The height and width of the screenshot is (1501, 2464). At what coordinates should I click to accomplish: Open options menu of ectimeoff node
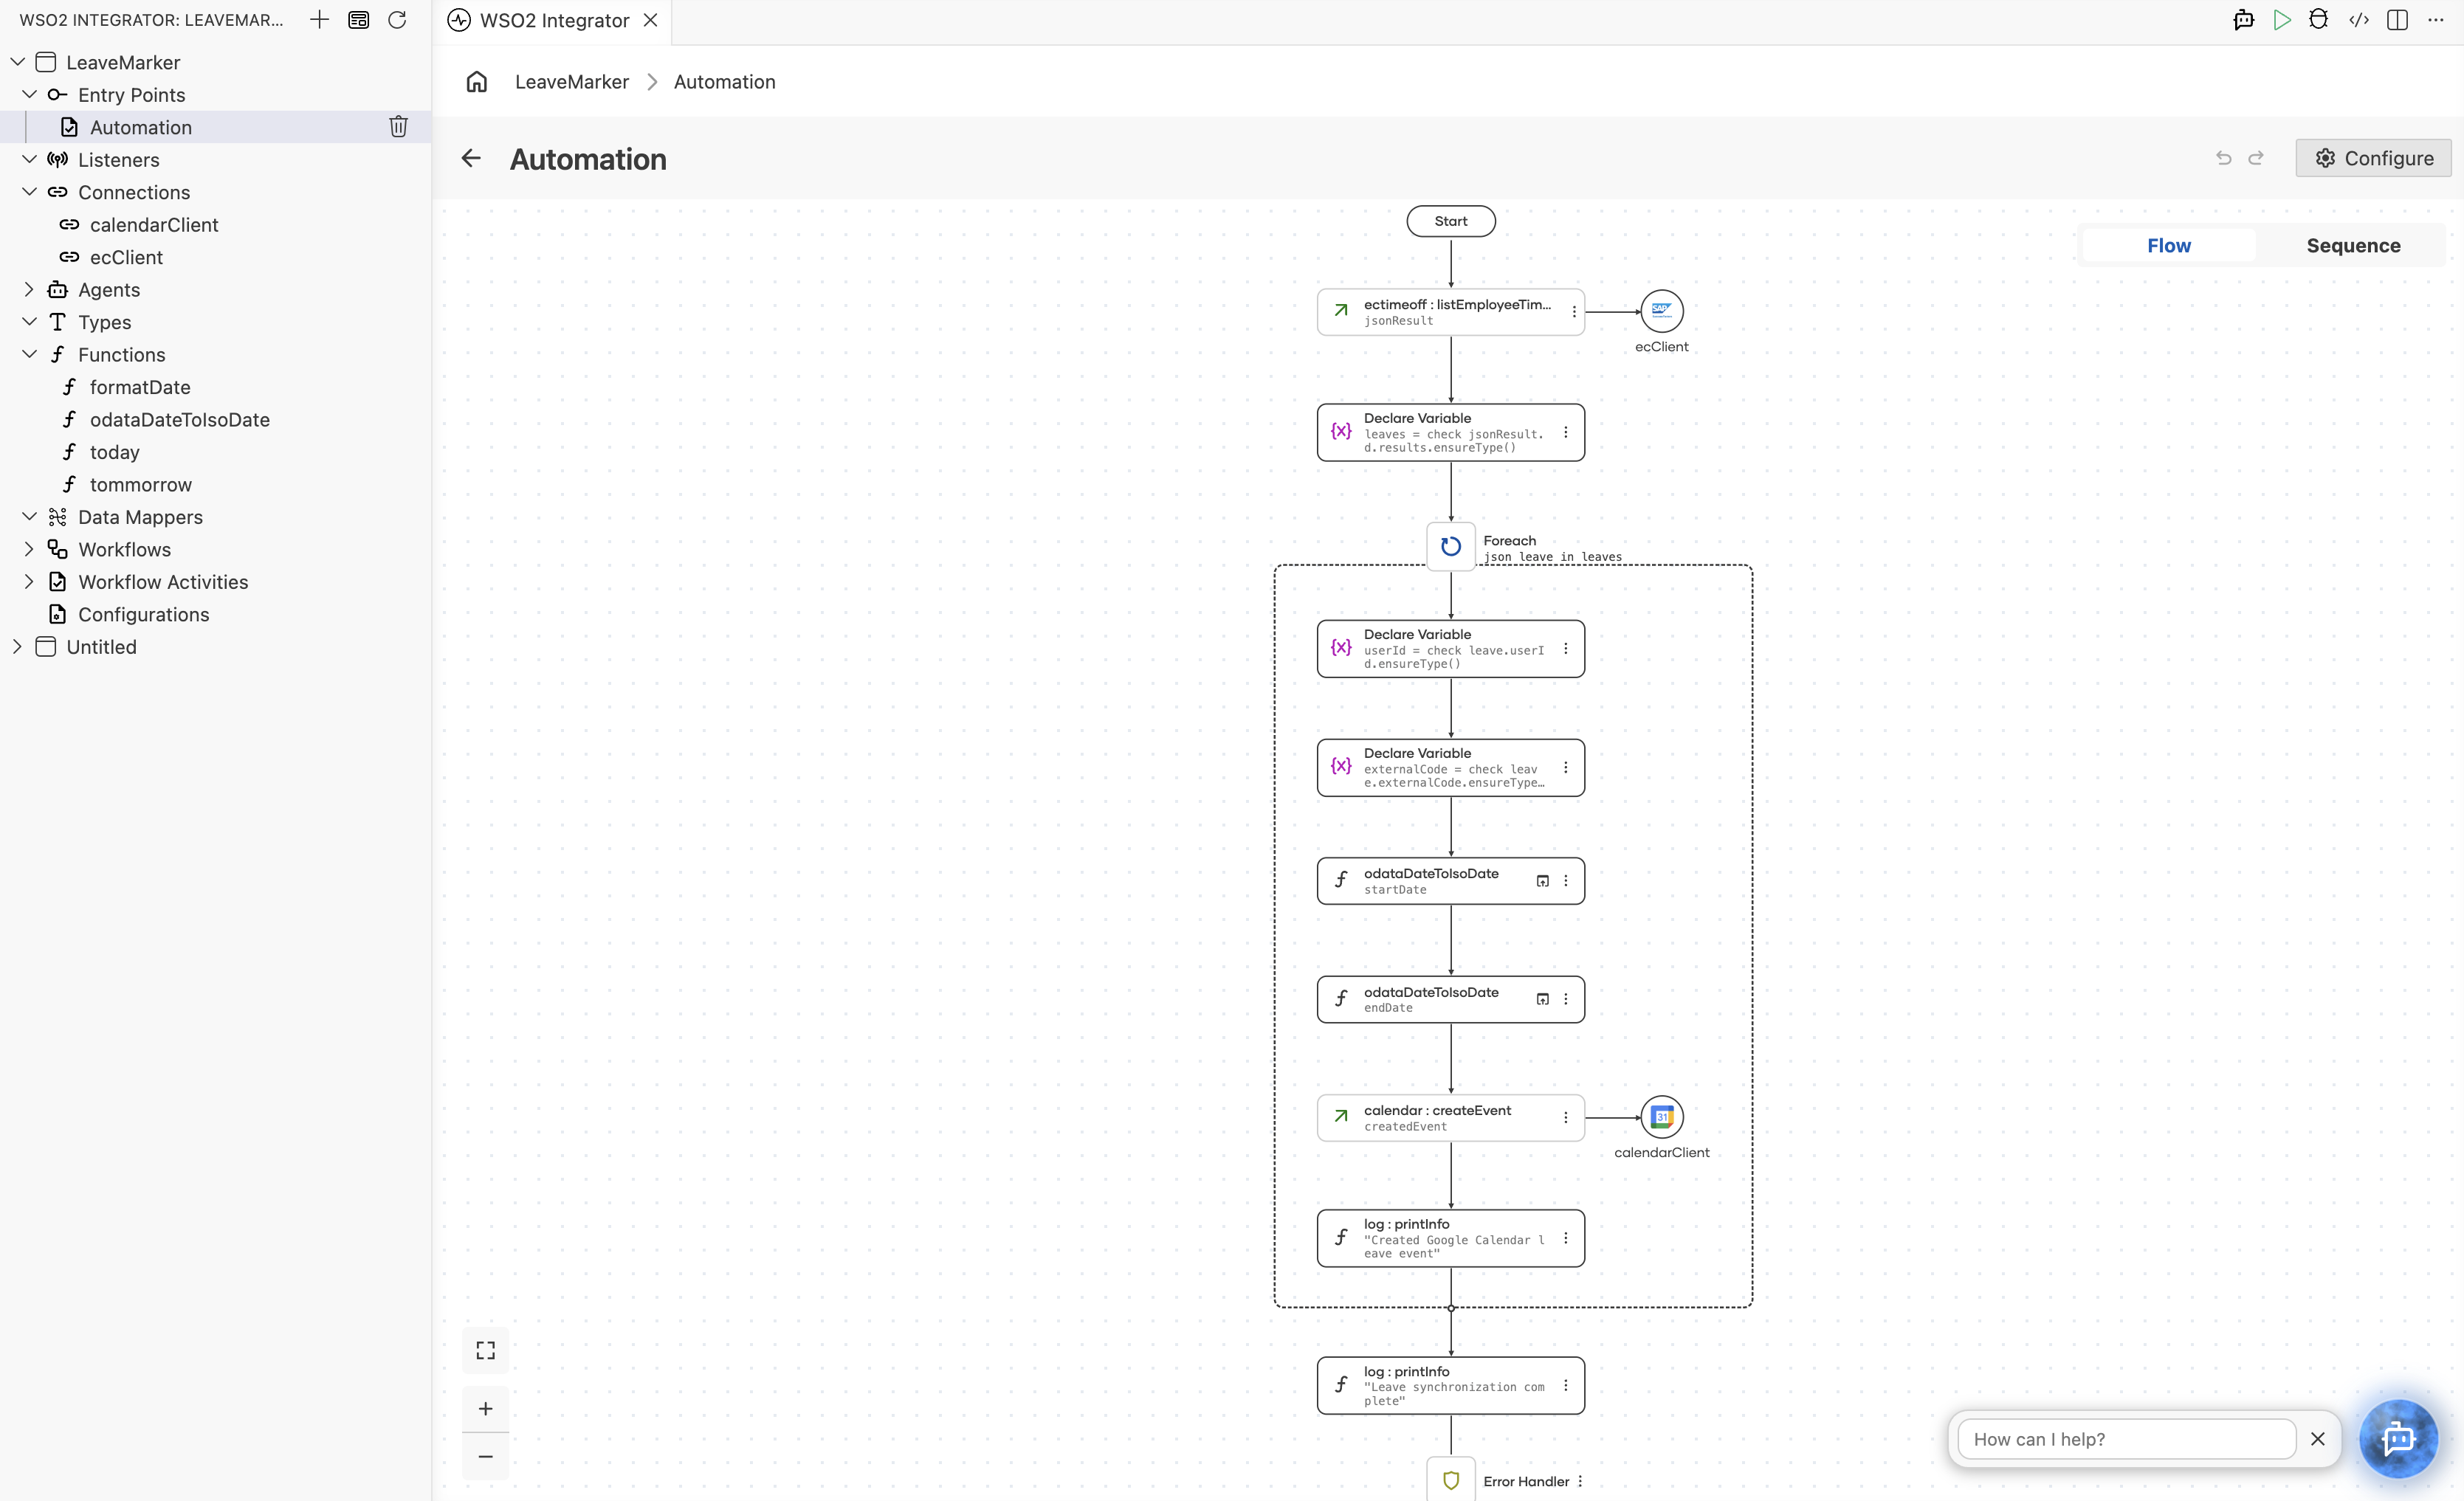[x=1574, y=312]
